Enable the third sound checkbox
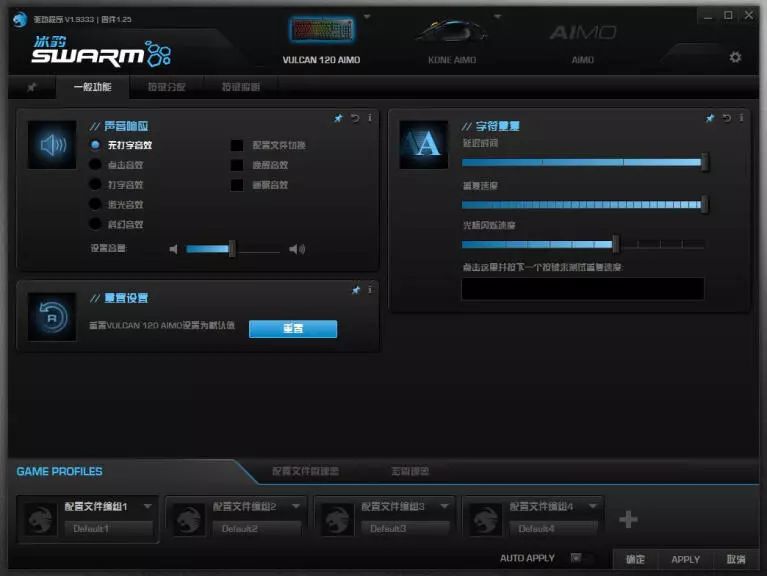Viewport: 767px width, 576px height. 237,185
